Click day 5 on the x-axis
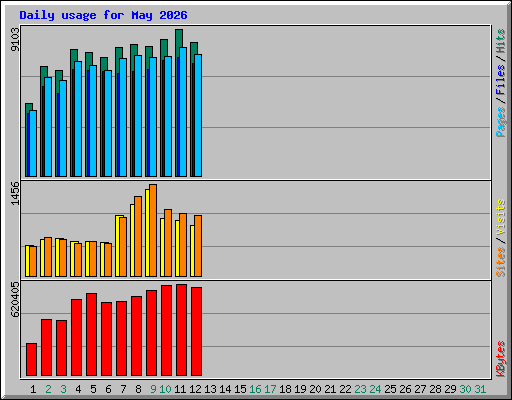 [x=93, y=389]
